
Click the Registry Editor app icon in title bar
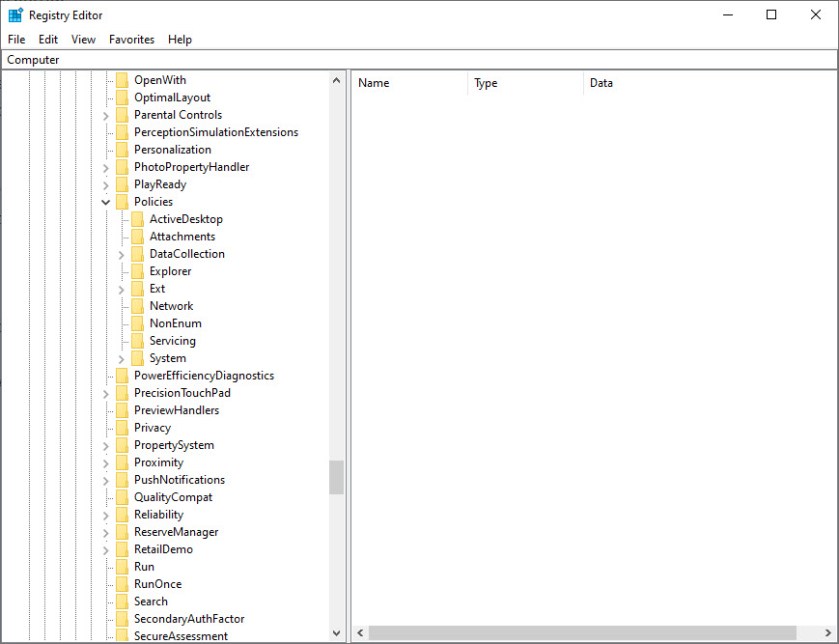point(15,15)
